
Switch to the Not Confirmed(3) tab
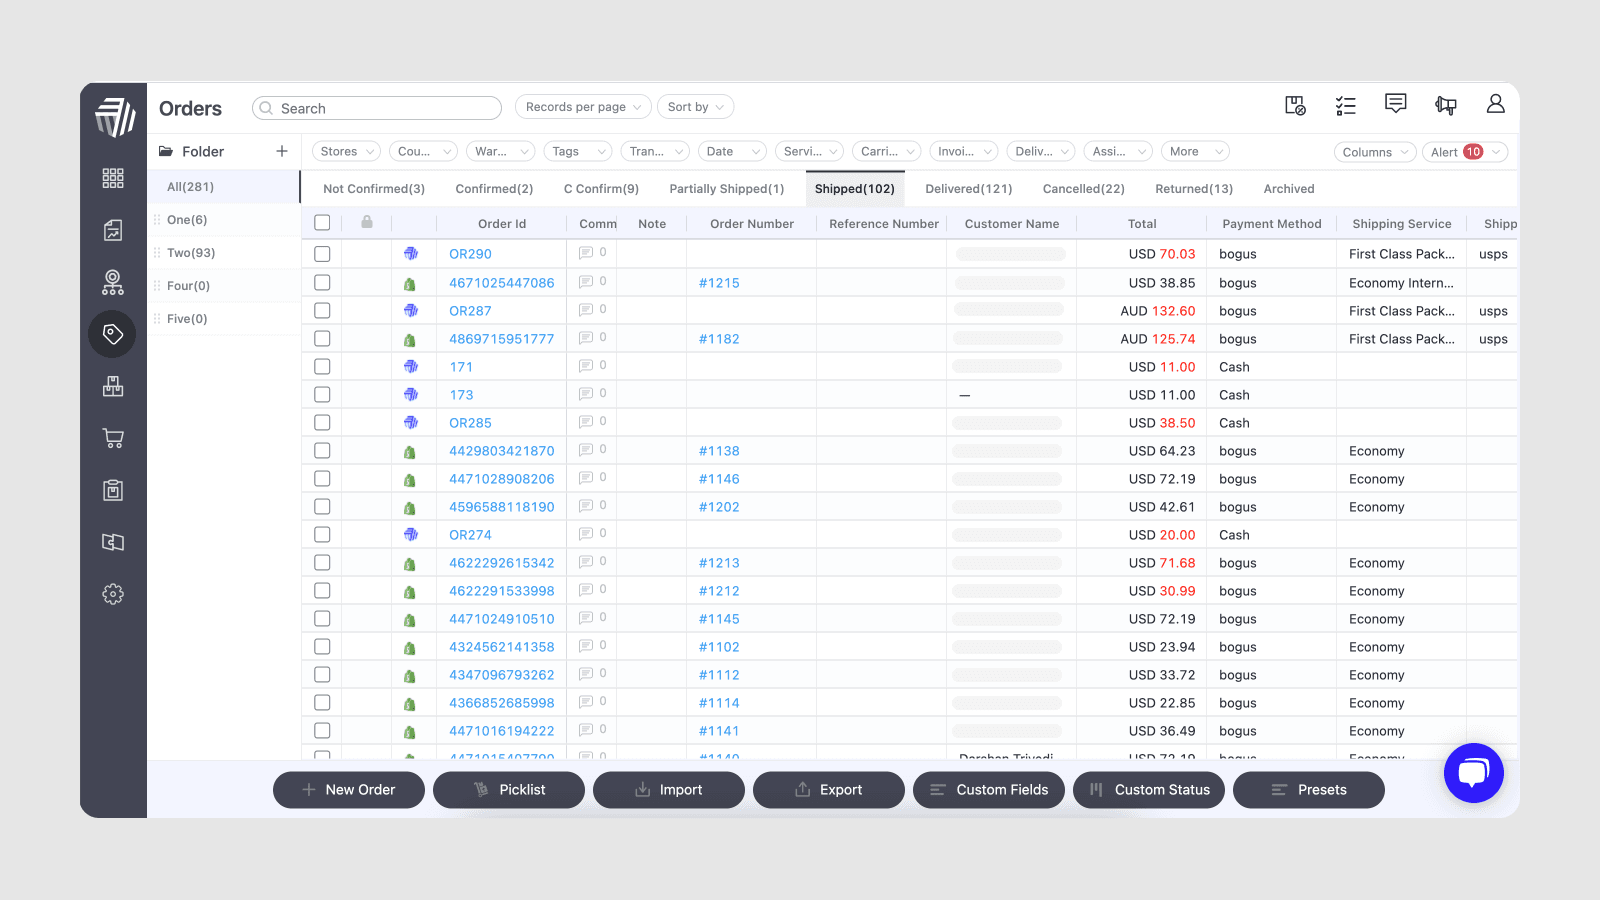tap(374, 189)
